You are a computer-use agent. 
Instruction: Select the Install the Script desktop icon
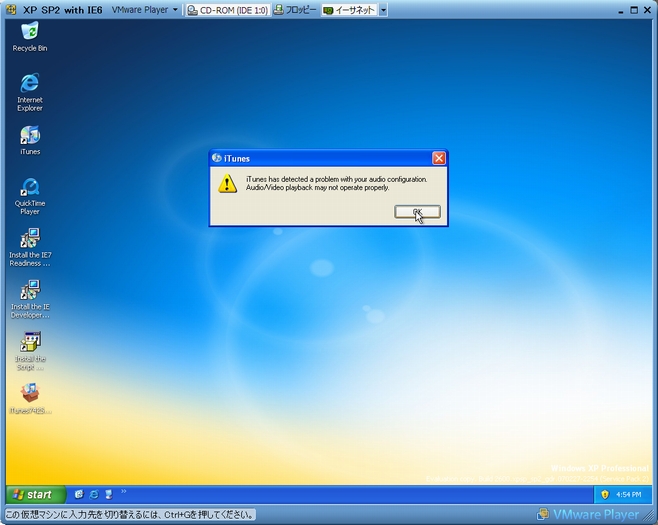coord(30,351)
